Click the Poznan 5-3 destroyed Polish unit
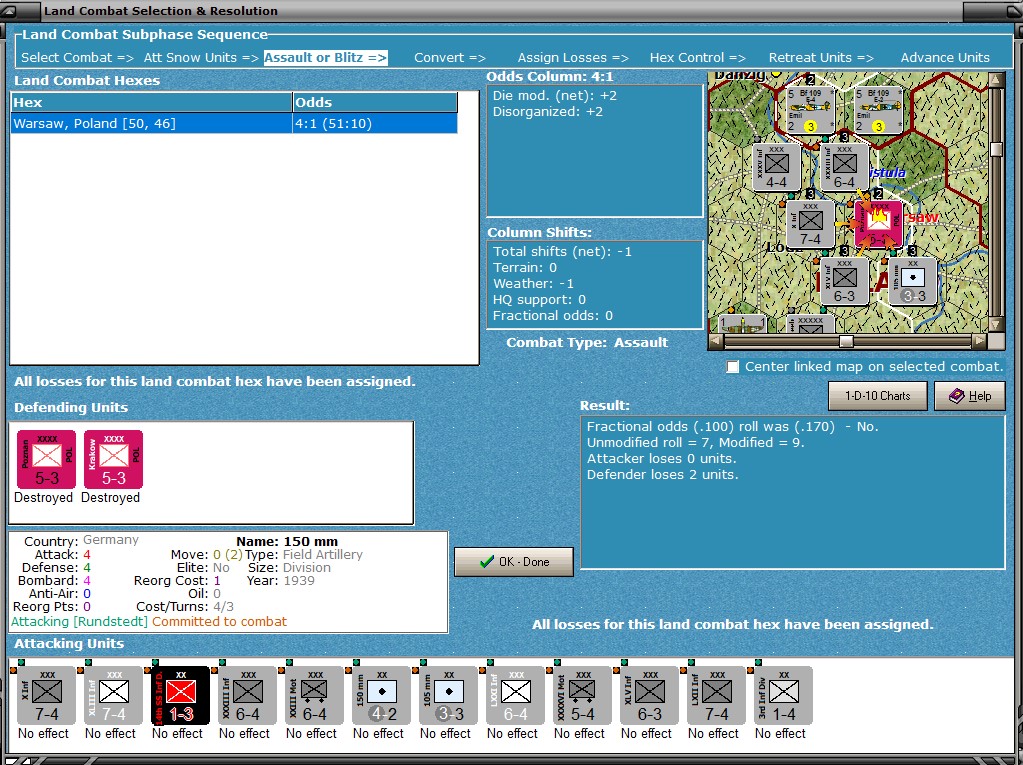Screen dimensions: 1023x765 (46, 459)
